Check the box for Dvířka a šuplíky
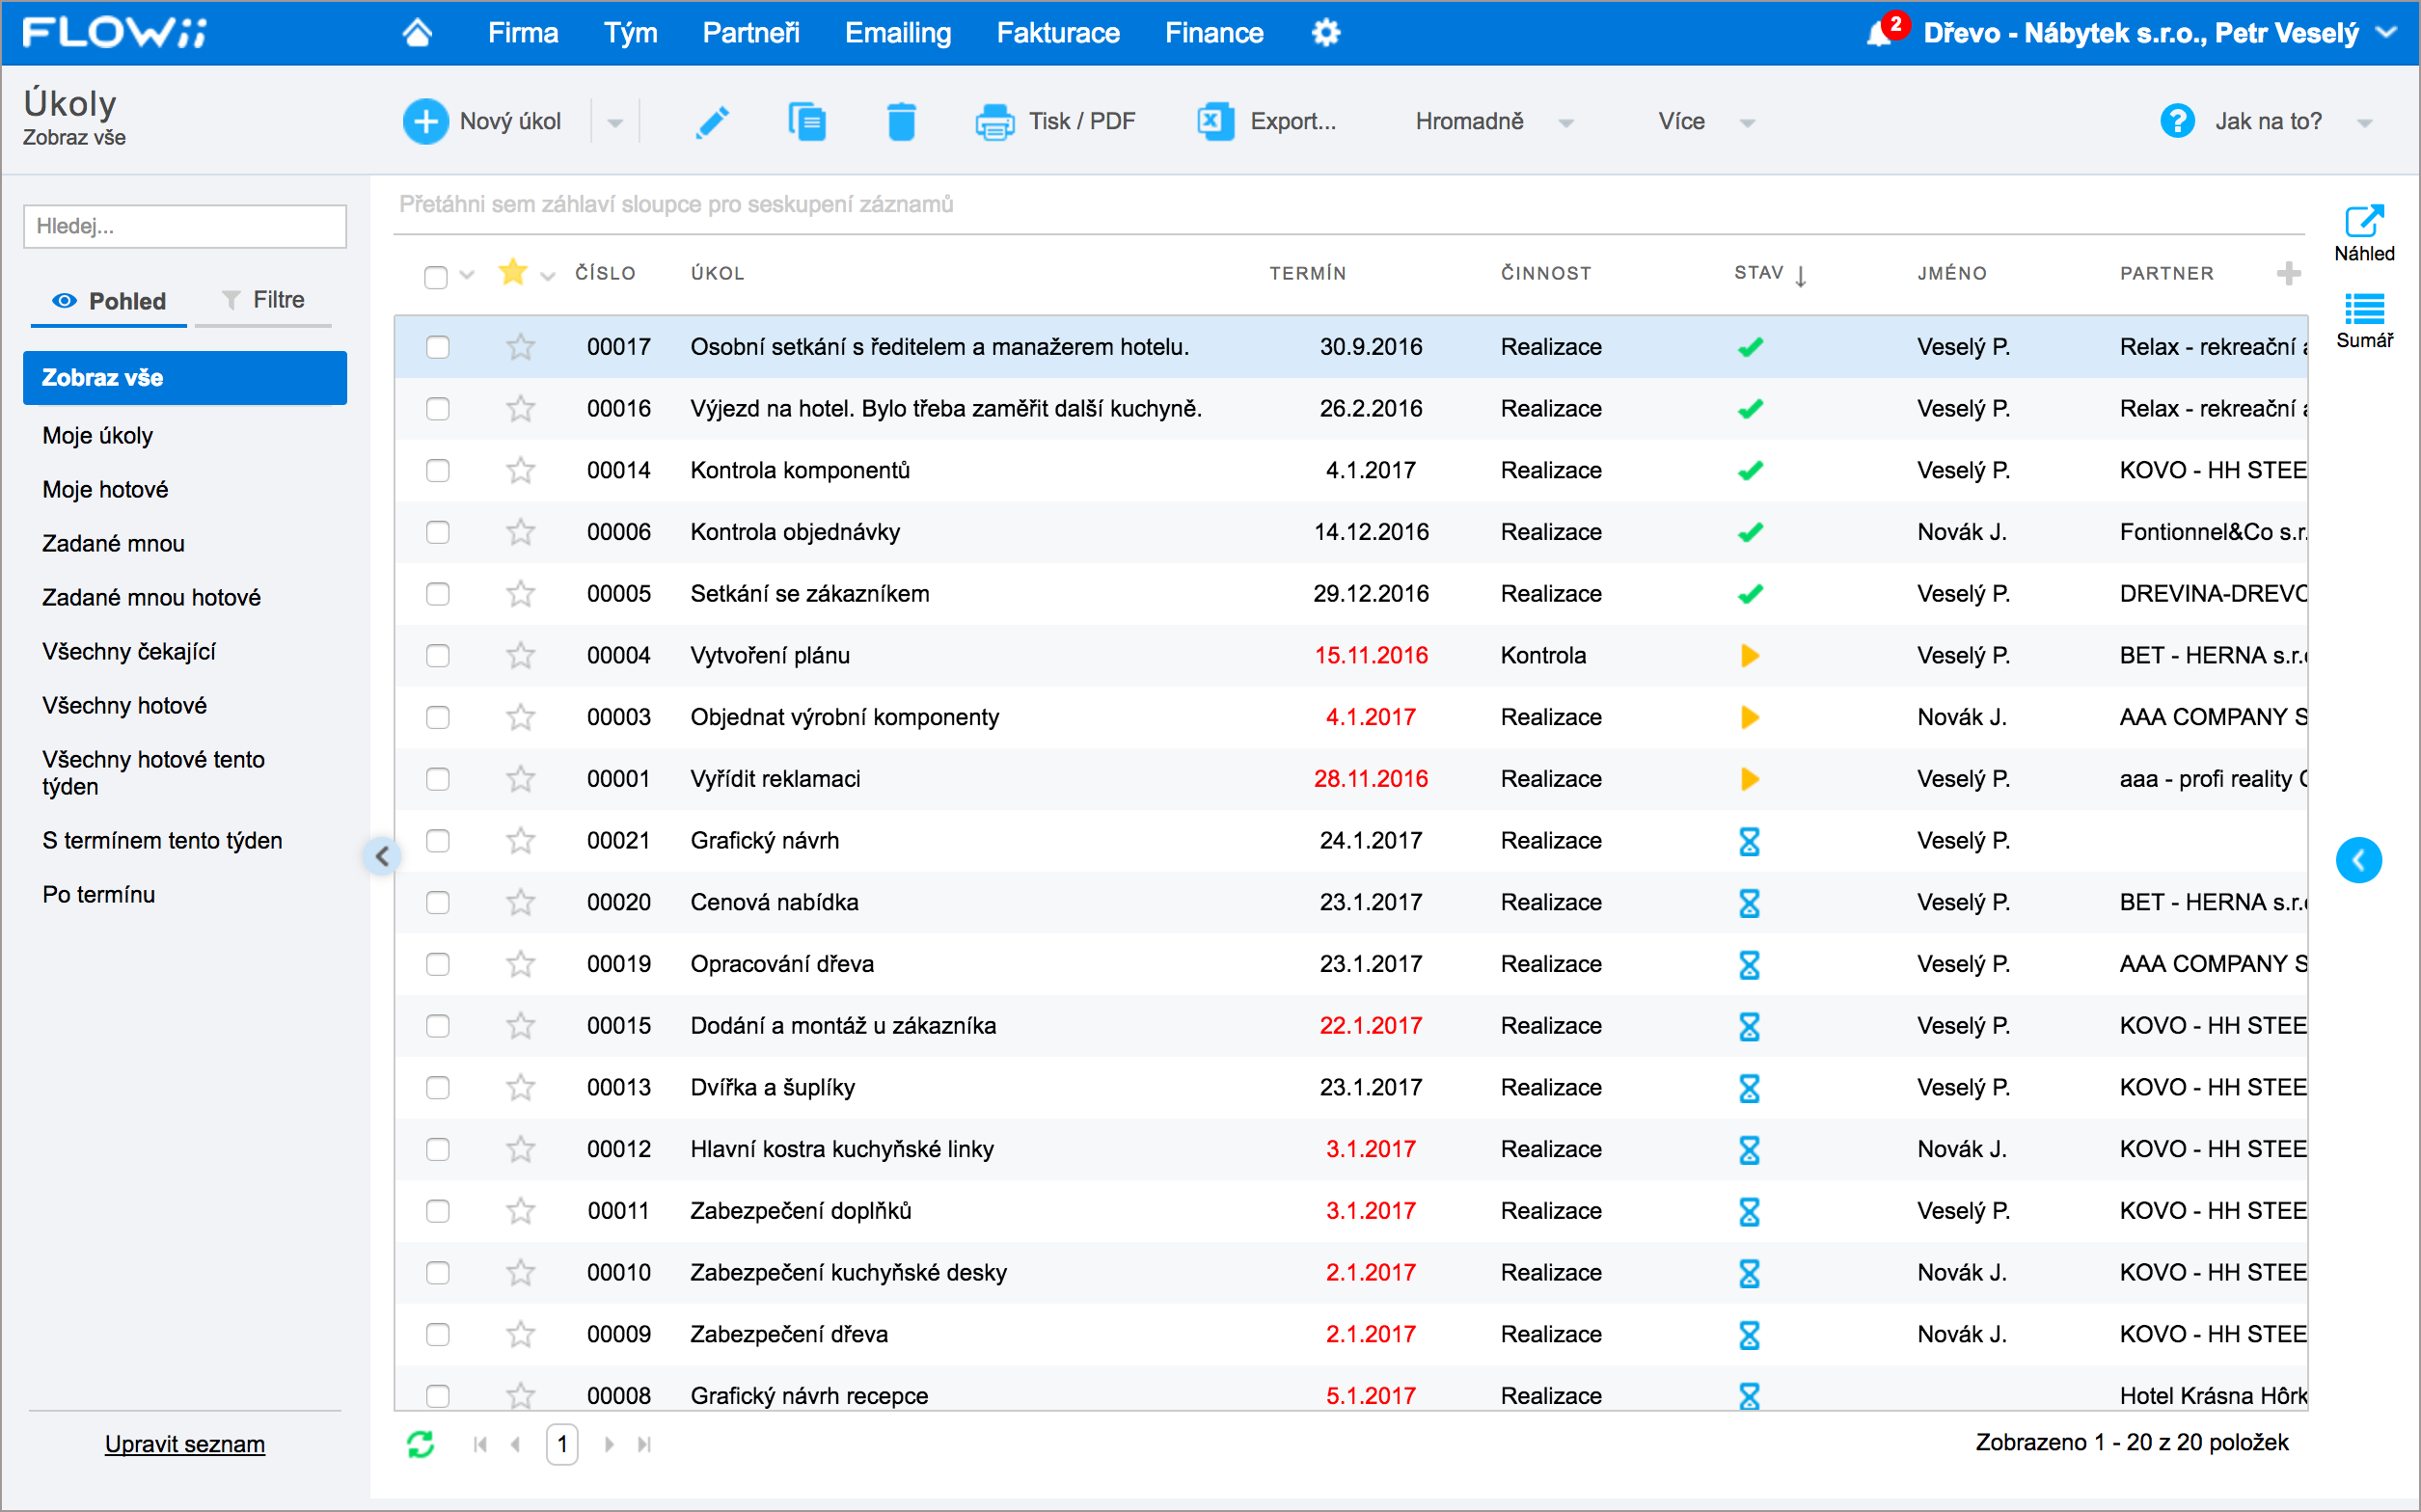 437,1087
